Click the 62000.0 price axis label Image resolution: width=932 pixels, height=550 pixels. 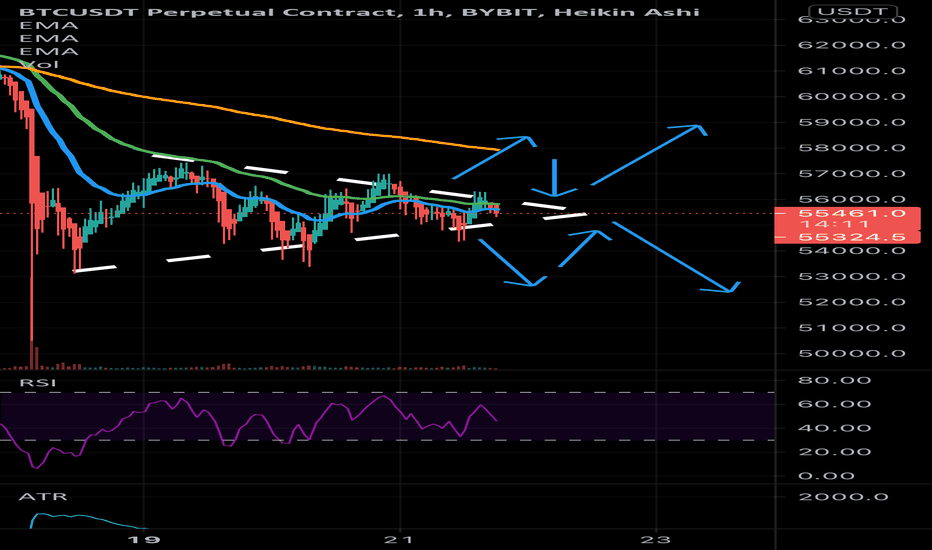(x=852, y=45)
